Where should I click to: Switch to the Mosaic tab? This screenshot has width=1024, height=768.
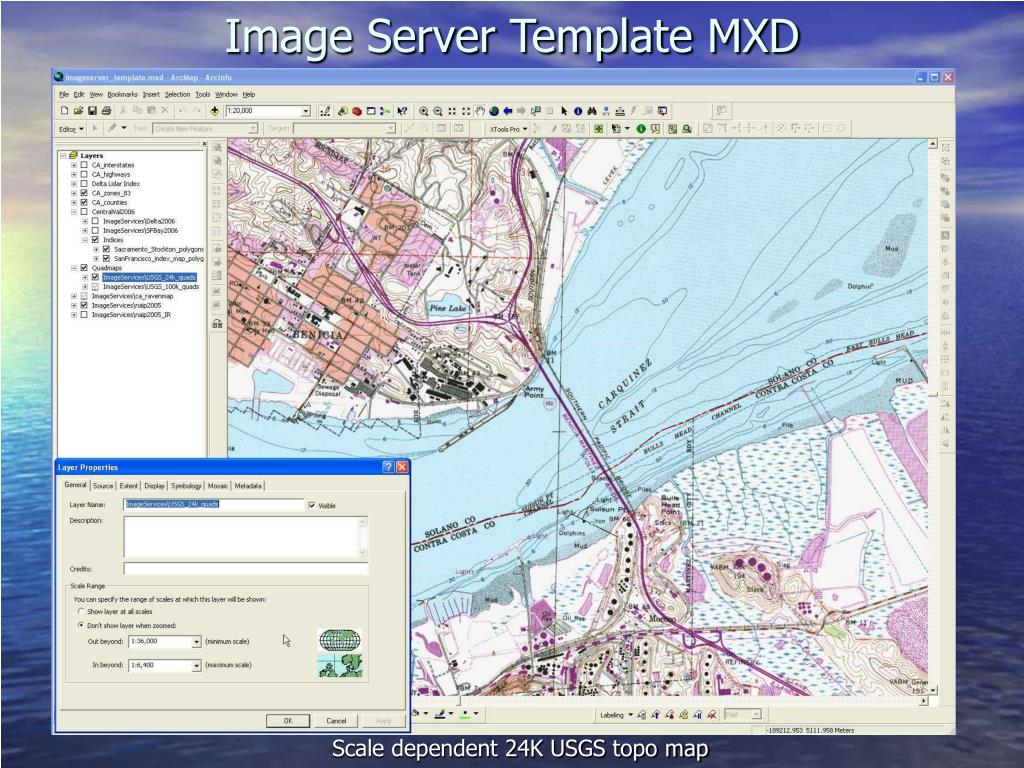point(217,486)
